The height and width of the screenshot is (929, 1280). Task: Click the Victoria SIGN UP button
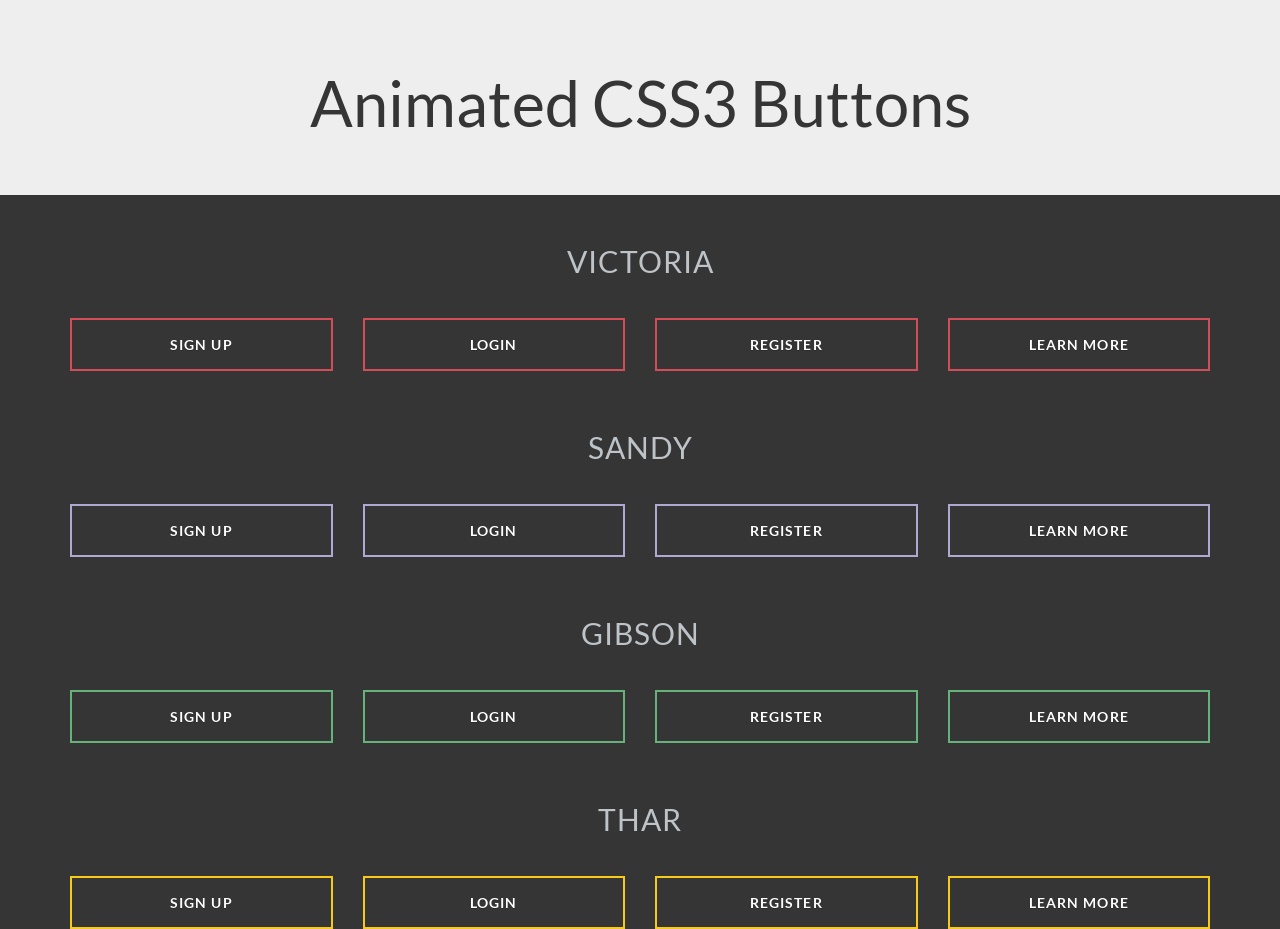click(x=201, y=344)
